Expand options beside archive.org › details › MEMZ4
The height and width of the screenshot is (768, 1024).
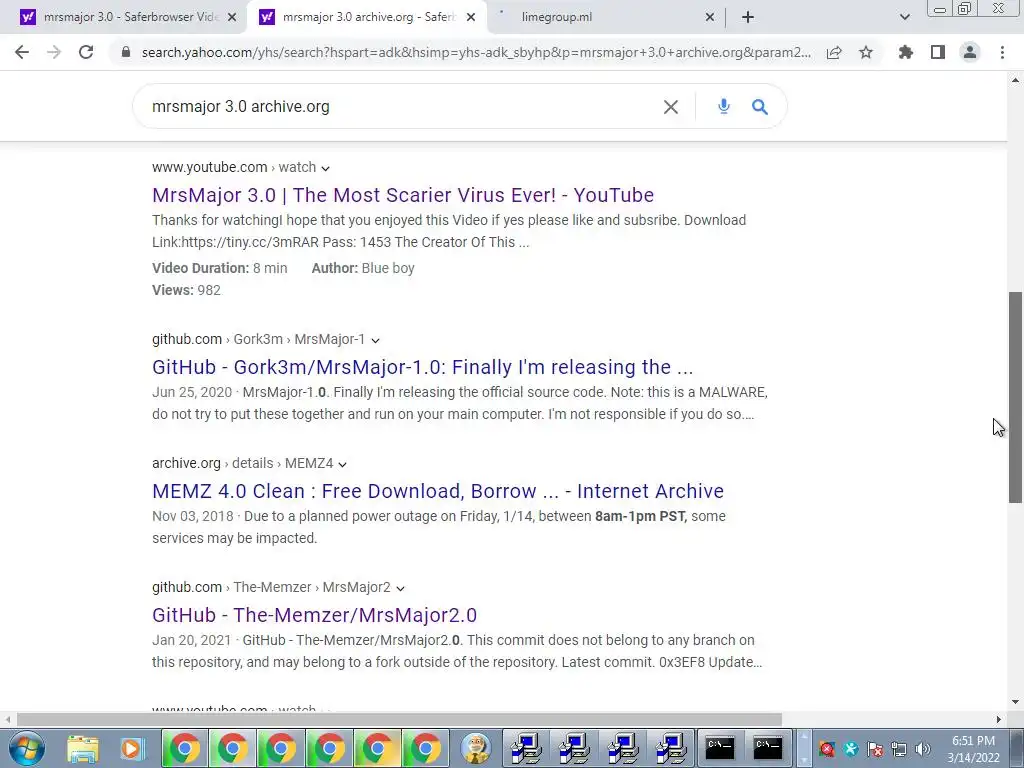click(x=342, y=464)
